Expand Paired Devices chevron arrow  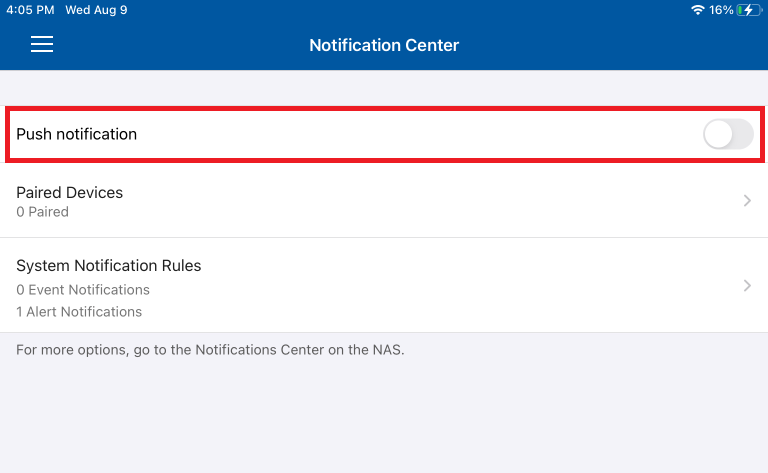tap(747, 200)
